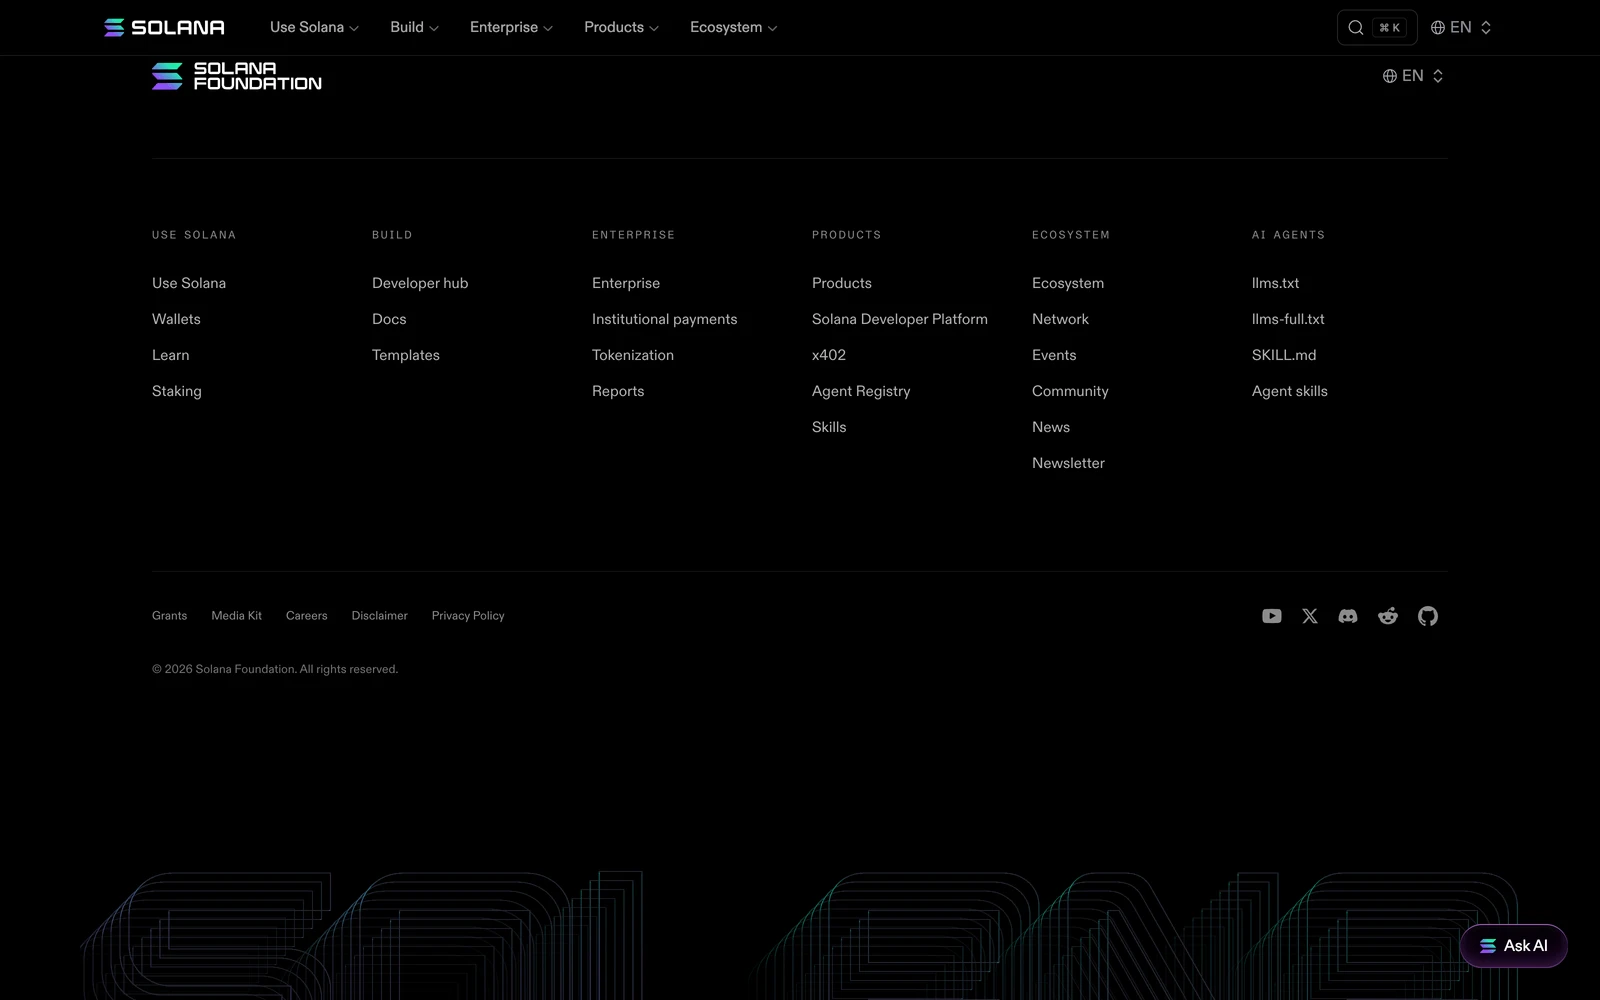1600x1000 pixels.
Task: Open the search box in navbar
Action: tap(1377, 28)
